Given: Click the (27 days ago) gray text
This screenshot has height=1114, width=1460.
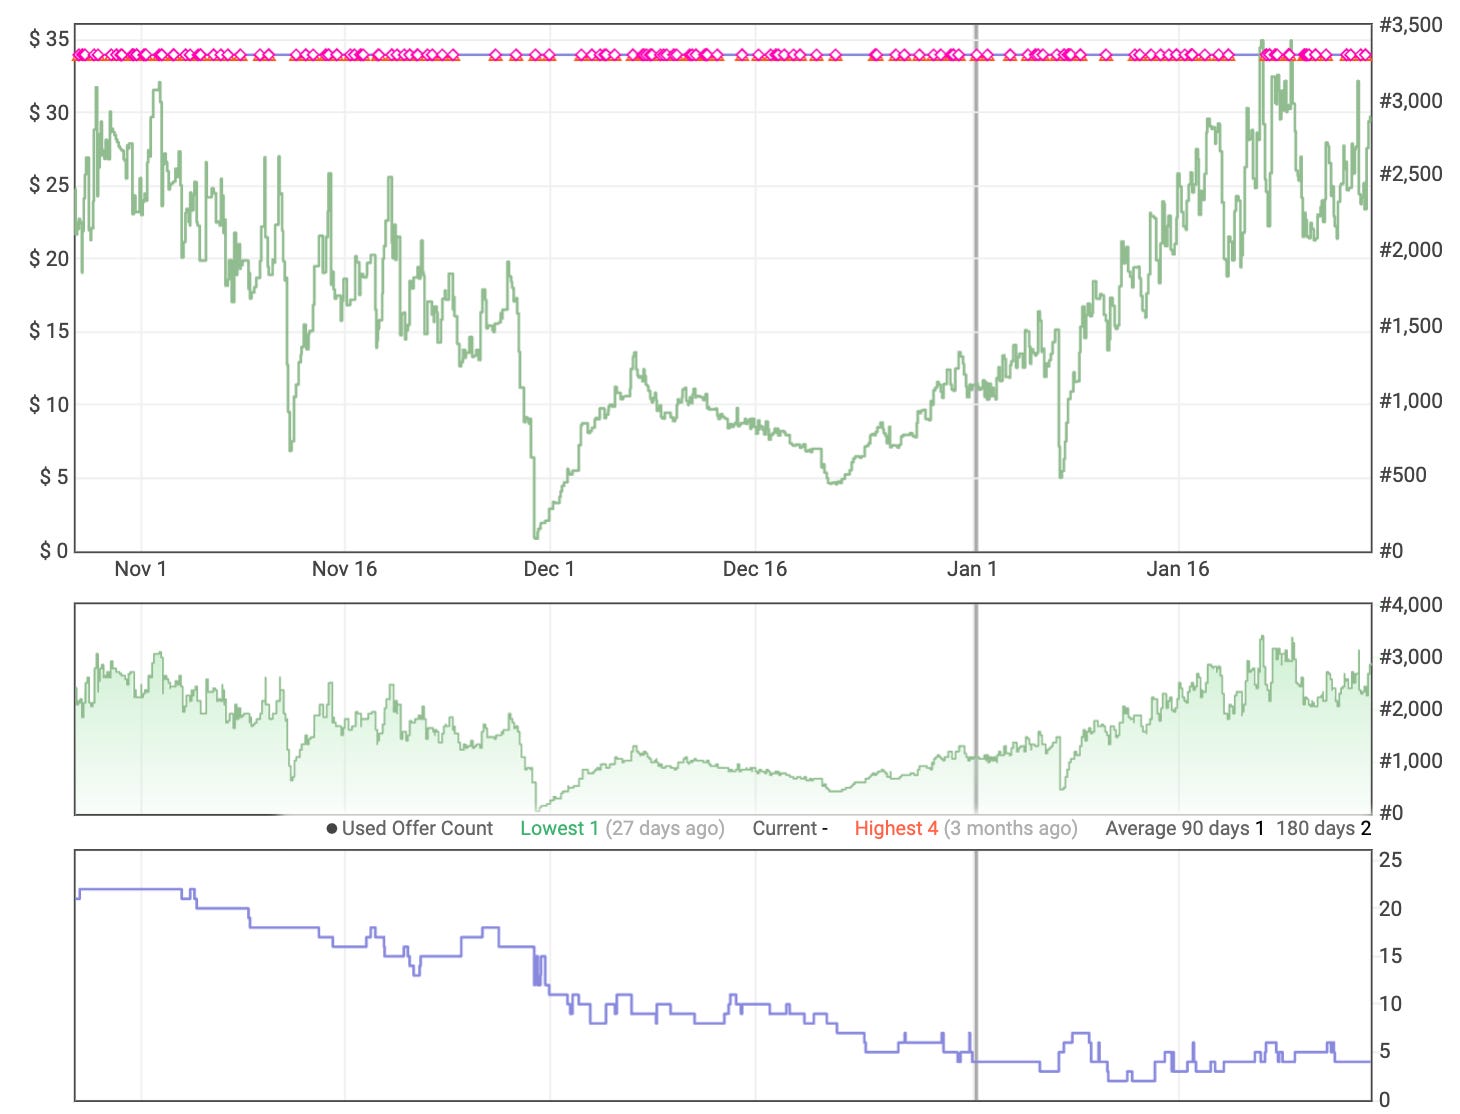Looking at the screenshot, I should (x=664, y=829).
